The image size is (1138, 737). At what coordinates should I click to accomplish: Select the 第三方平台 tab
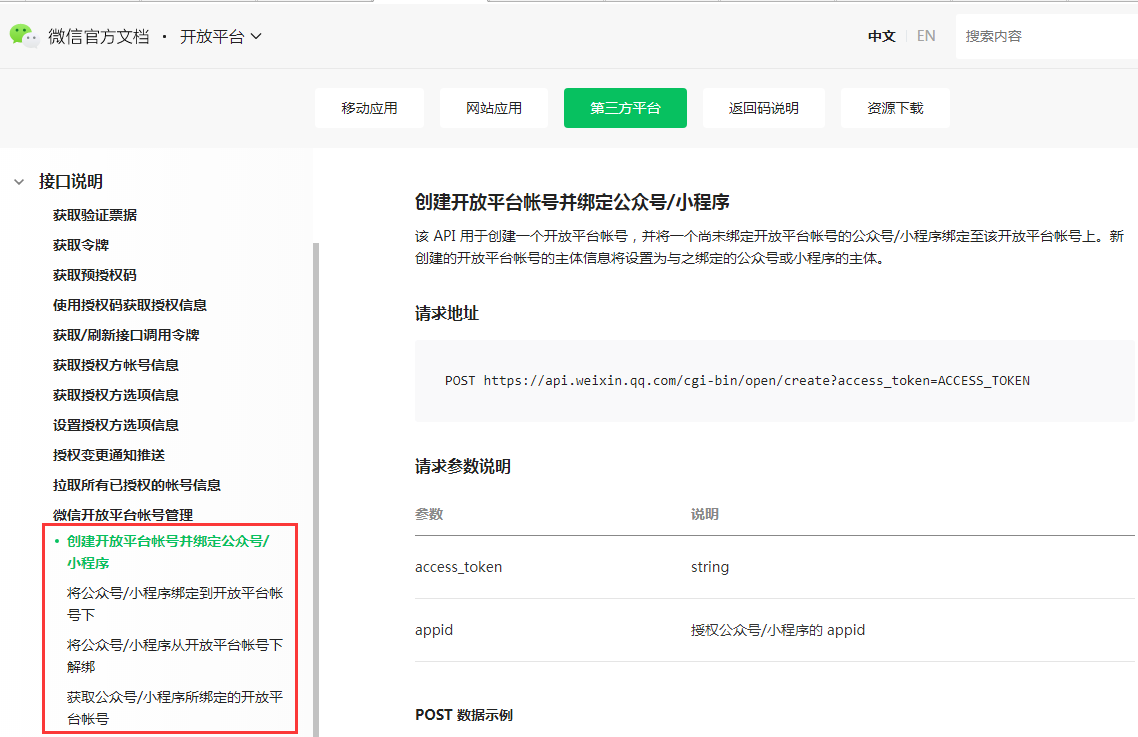(625, 108)
